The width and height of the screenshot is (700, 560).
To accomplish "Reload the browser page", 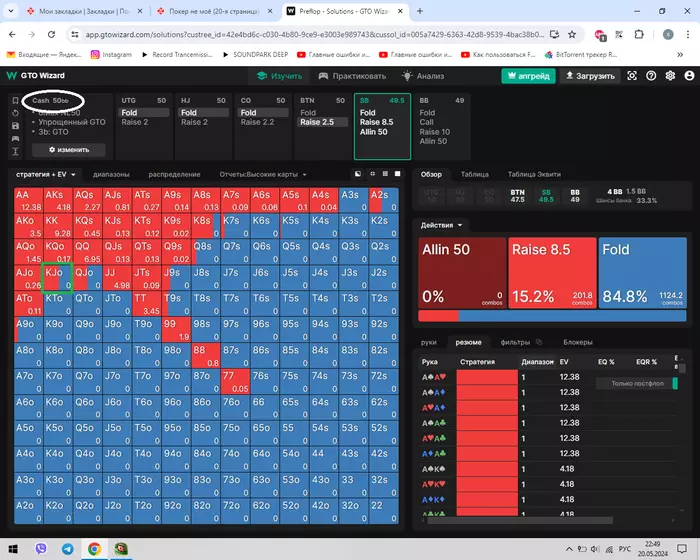I will click(x=51, y=34).
